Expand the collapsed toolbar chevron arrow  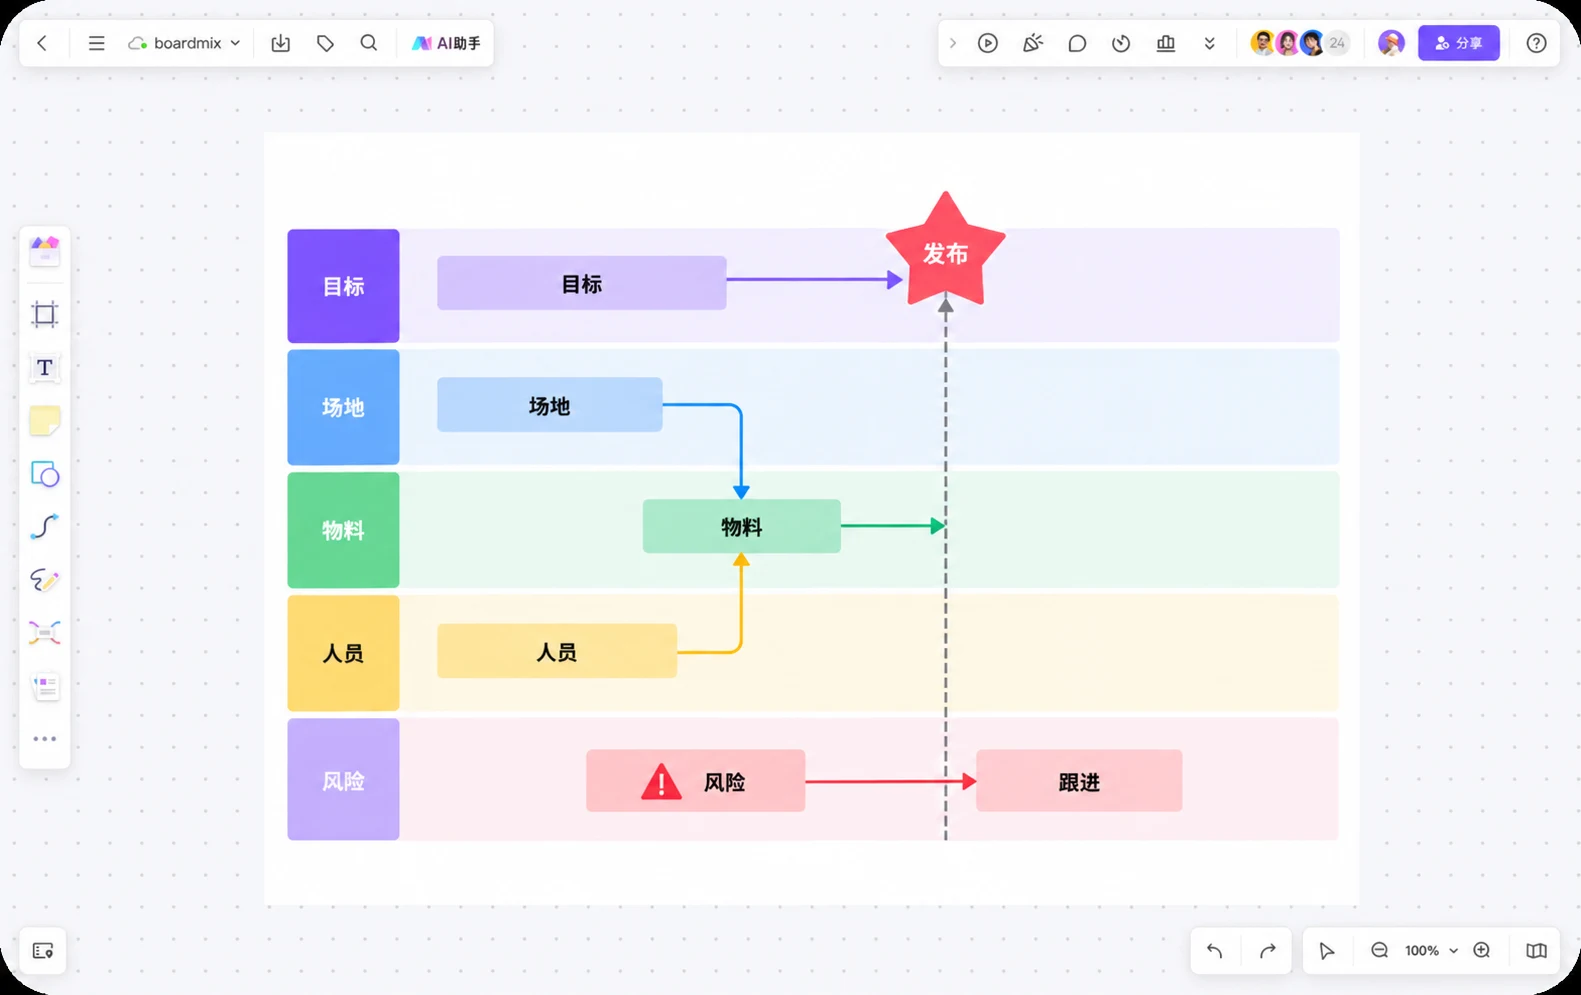[x=952, y=43]
